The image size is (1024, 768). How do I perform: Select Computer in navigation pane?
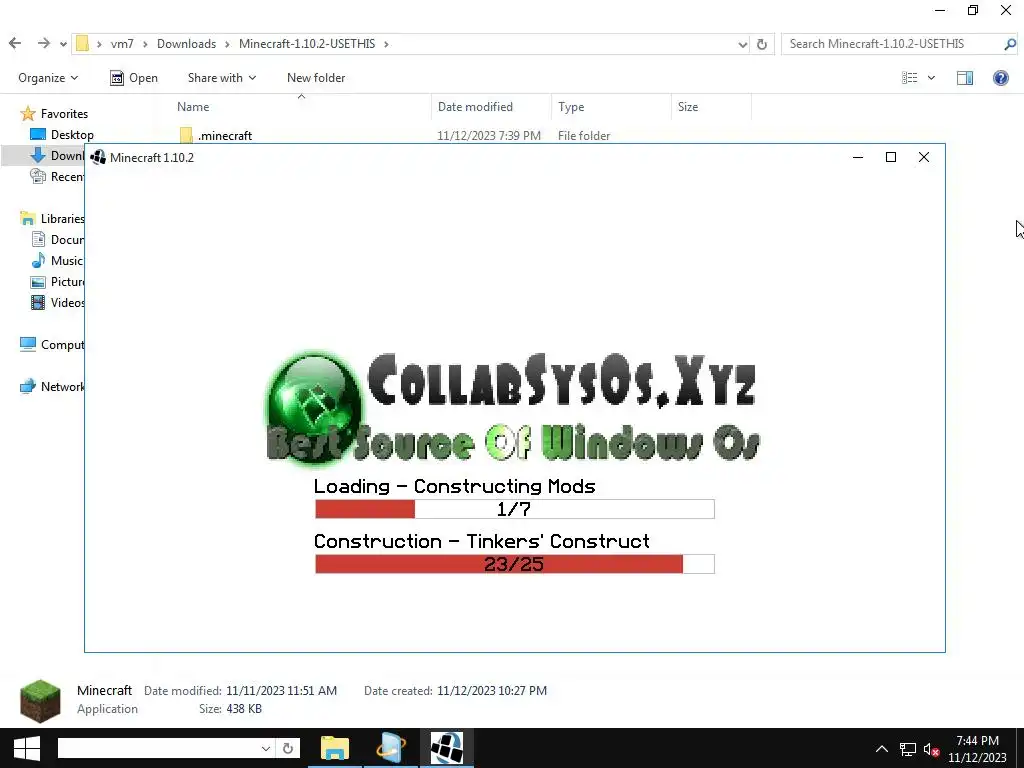coord(52,344)
